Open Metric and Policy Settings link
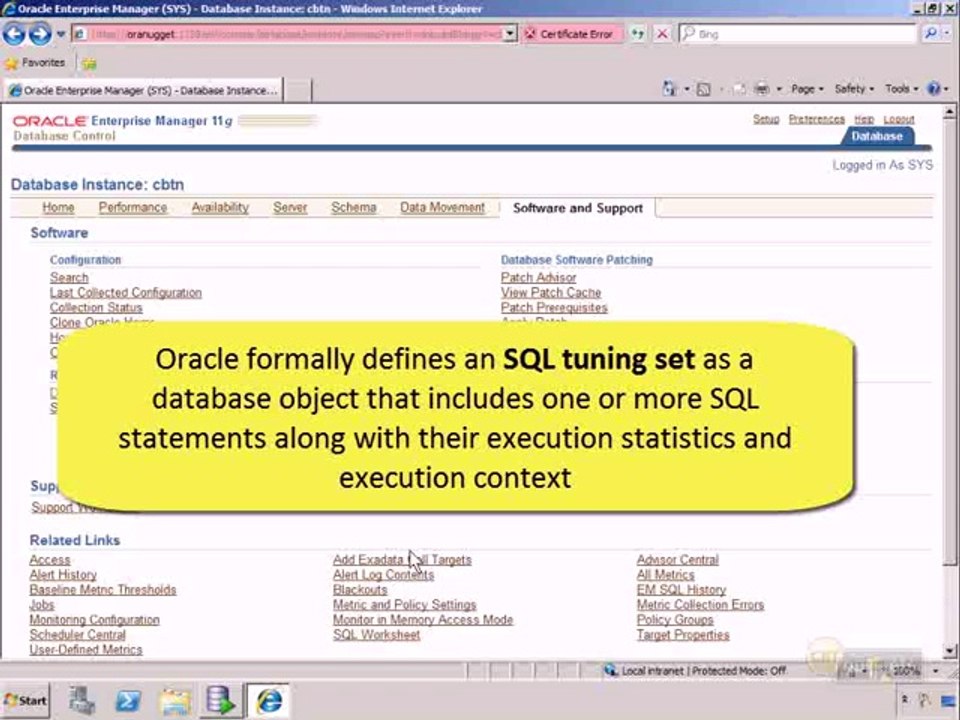960x720 pixels. pos(405,605)
